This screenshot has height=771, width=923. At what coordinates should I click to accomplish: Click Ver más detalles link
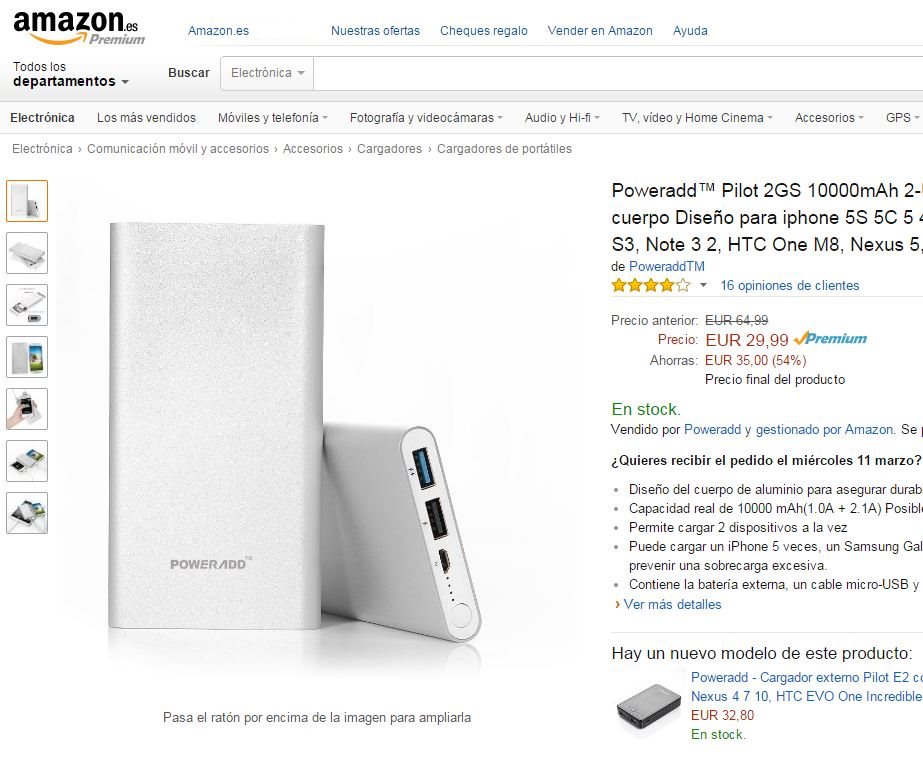(x=672, y=604)
